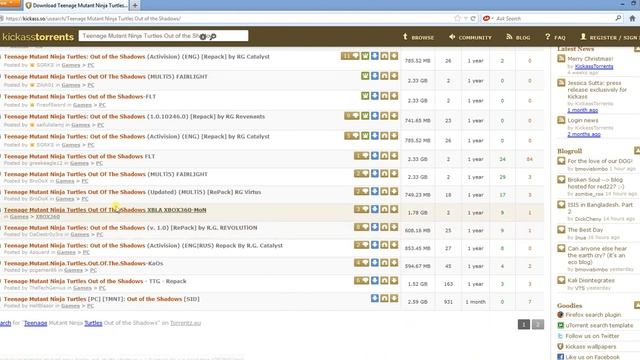
Task: Open the comments badge in RG Revenants row
Action: (352, 116)
